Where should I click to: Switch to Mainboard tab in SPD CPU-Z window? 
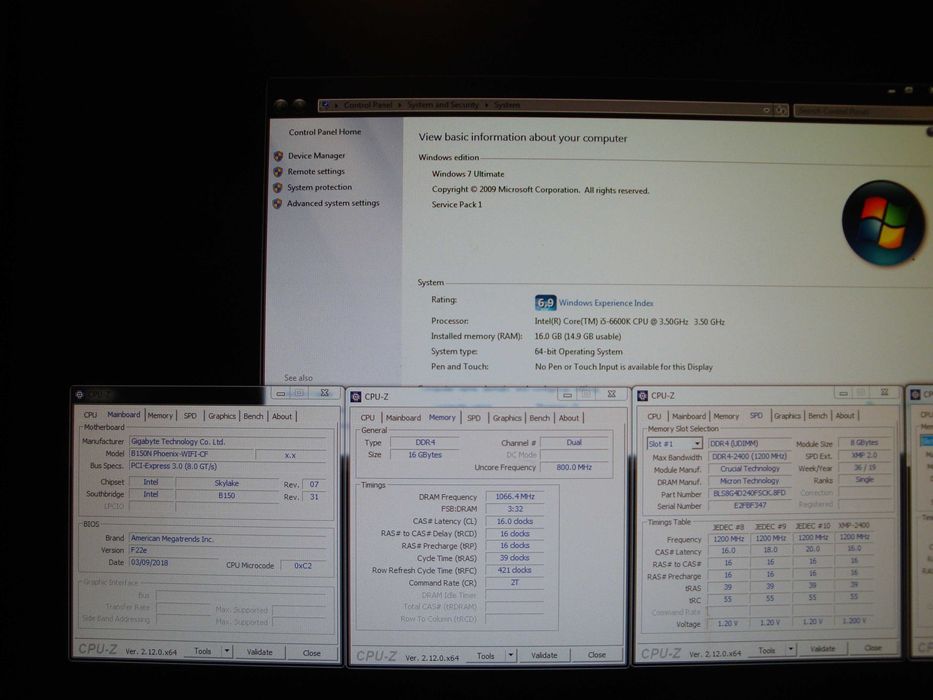[688, 416]
